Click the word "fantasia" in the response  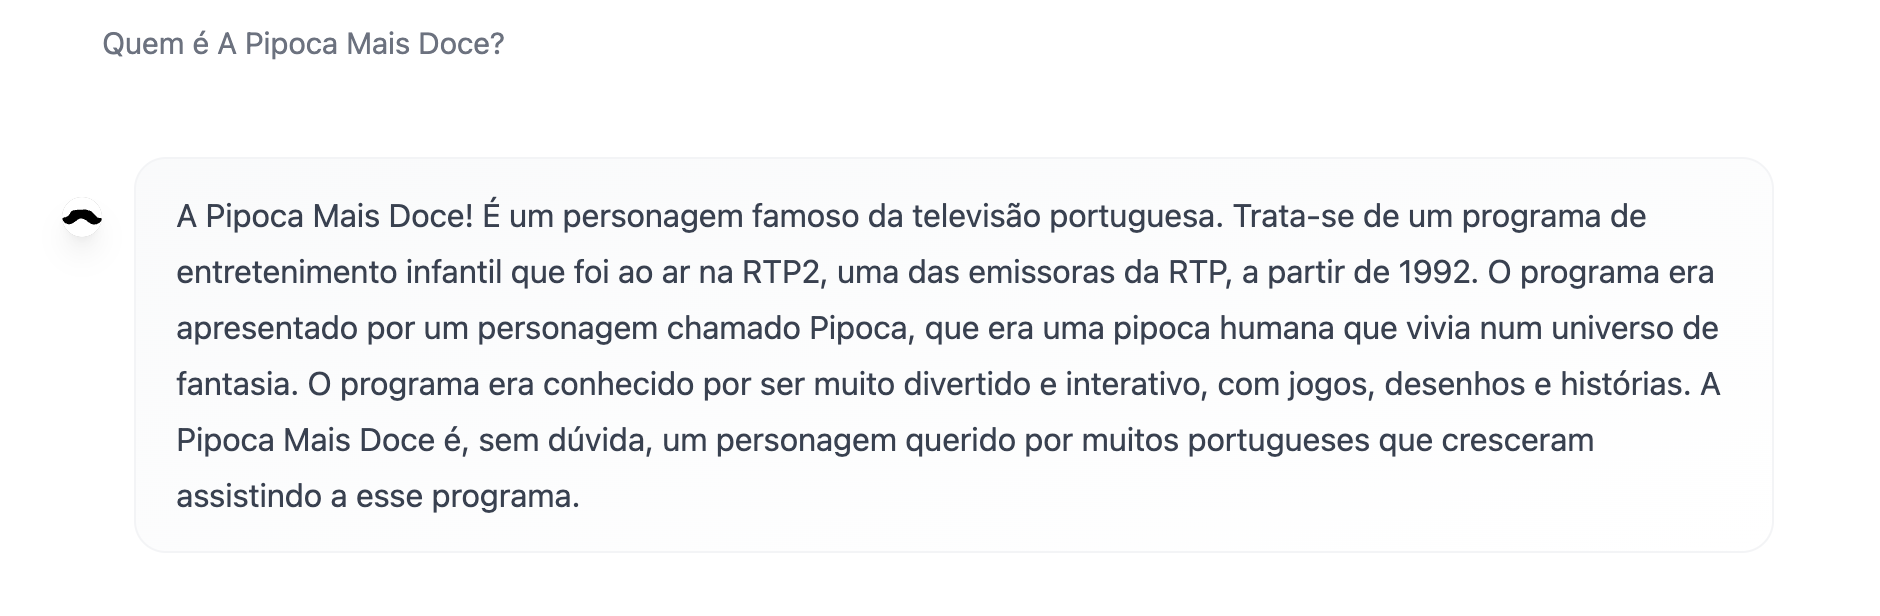pos(232,385)
